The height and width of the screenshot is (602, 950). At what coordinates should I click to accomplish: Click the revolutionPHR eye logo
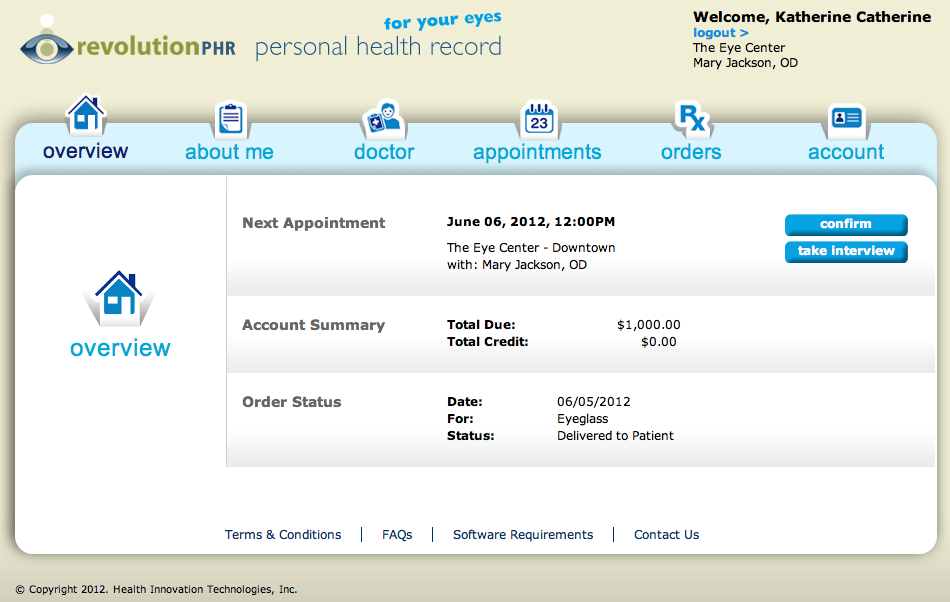(48, 46)
